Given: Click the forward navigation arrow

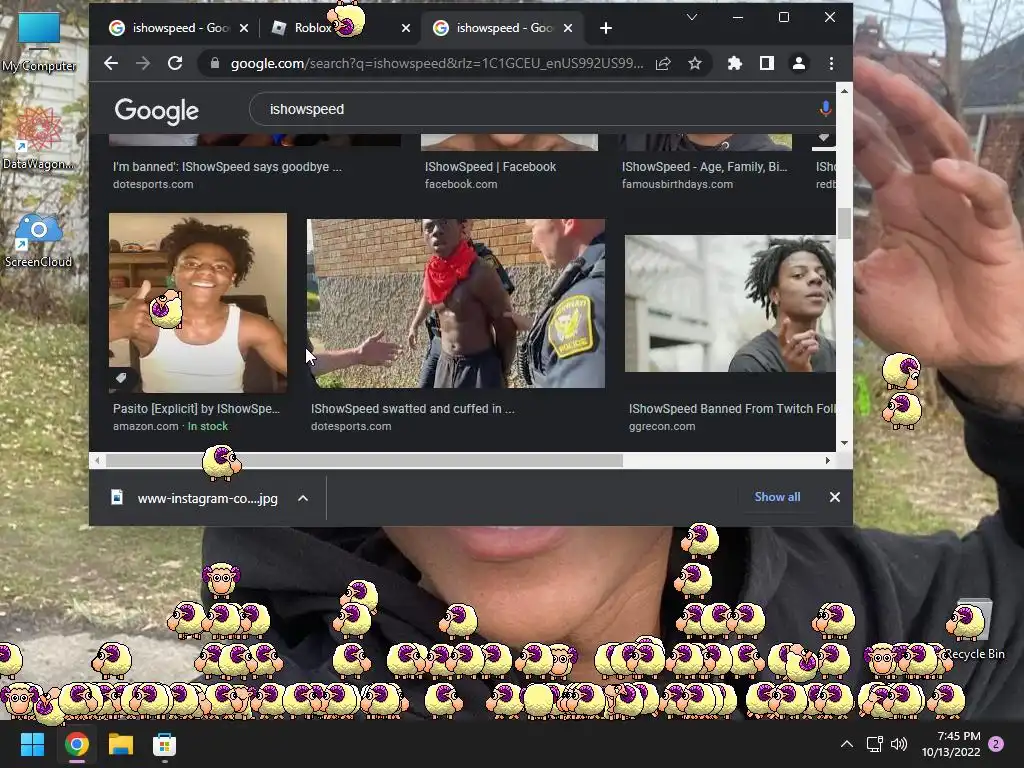Looking at the screenshot, I should coord(142,63).
